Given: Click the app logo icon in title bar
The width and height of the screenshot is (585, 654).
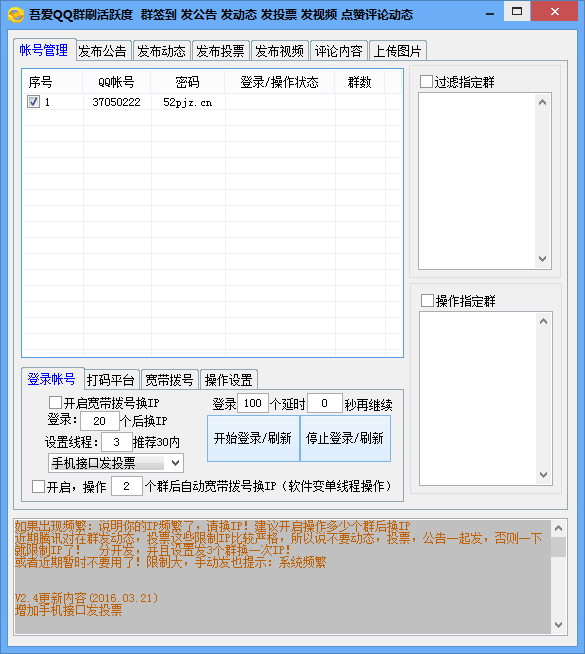Looking at the screenshot, I should 16,15.
